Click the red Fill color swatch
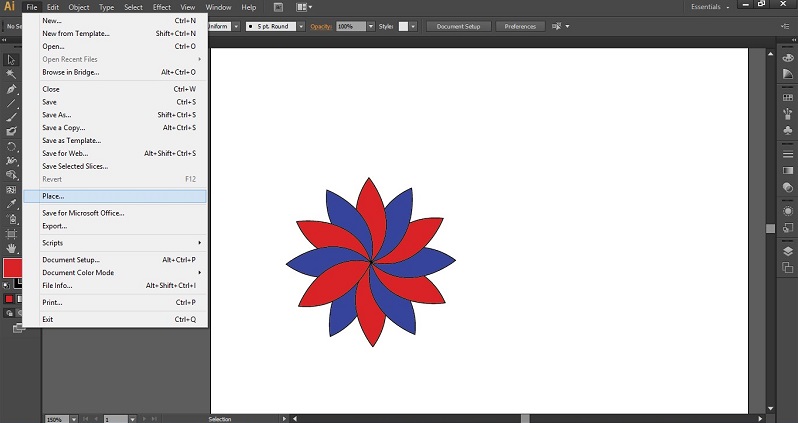798x423 pixels. (x=12, y=268)
